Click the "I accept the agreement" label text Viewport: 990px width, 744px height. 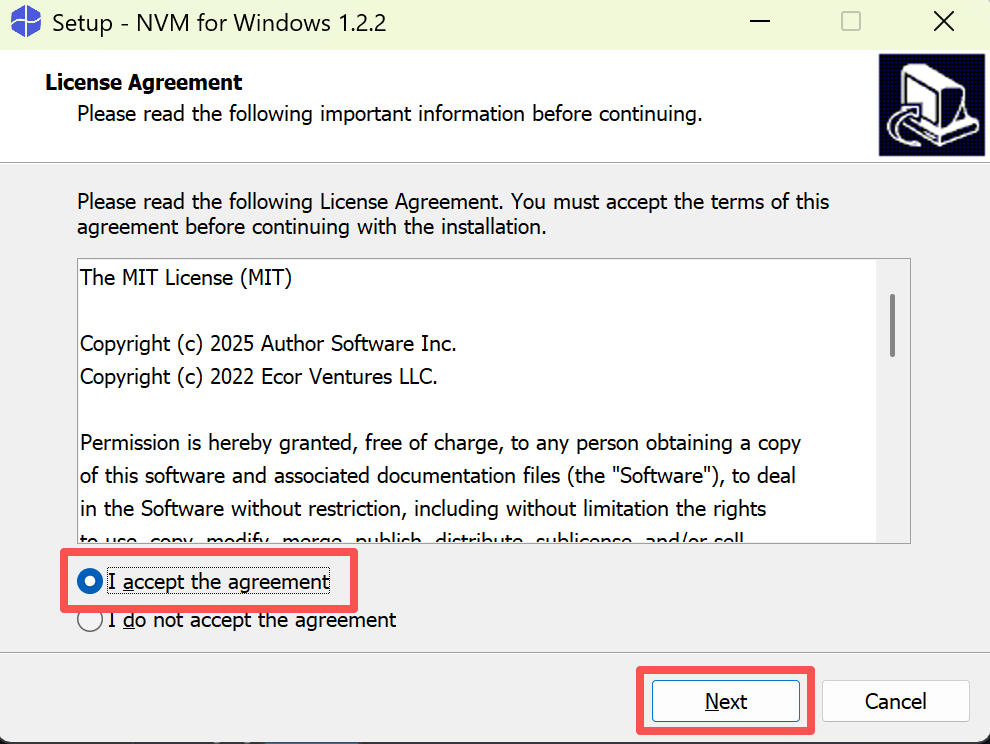click(x=218, y=582)
